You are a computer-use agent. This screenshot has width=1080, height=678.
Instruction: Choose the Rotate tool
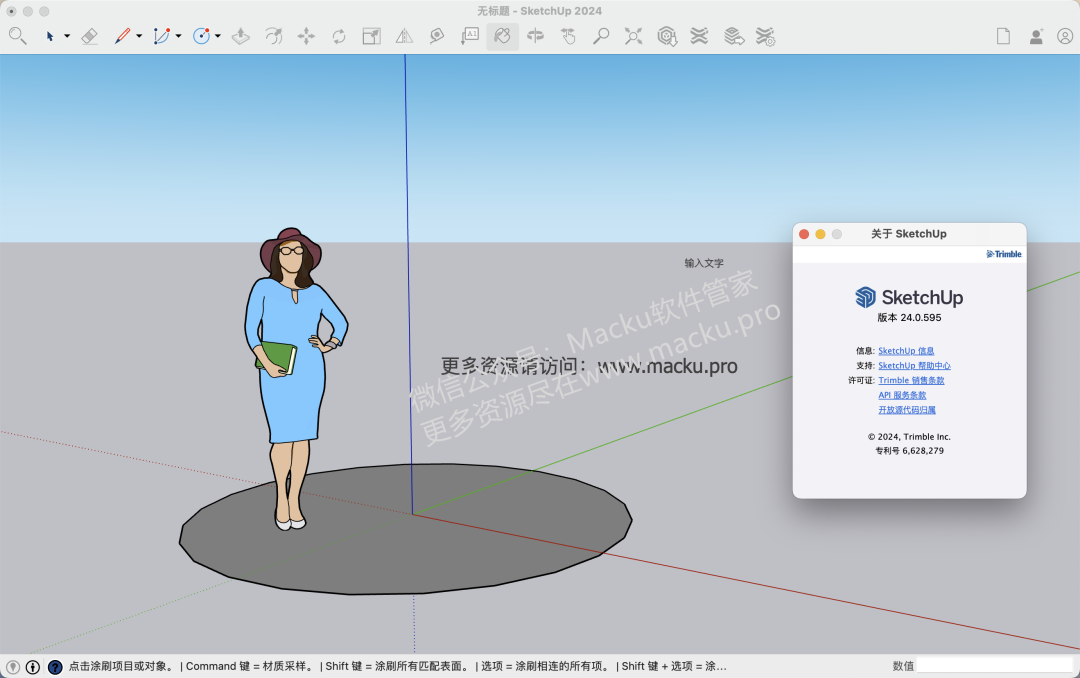pyautogui.click(x=339, y=36)
